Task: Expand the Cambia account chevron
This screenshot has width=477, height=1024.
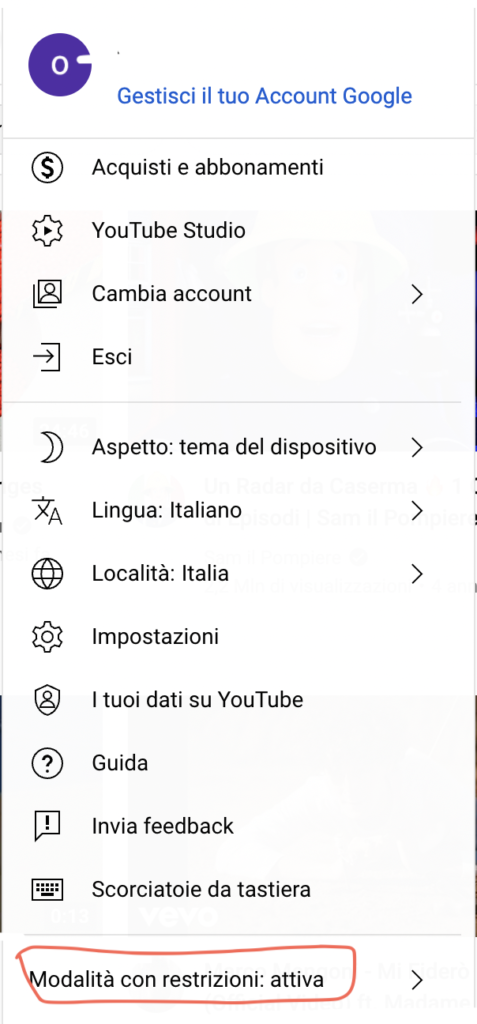Action: pyautogui.click(x=418, y=294)
